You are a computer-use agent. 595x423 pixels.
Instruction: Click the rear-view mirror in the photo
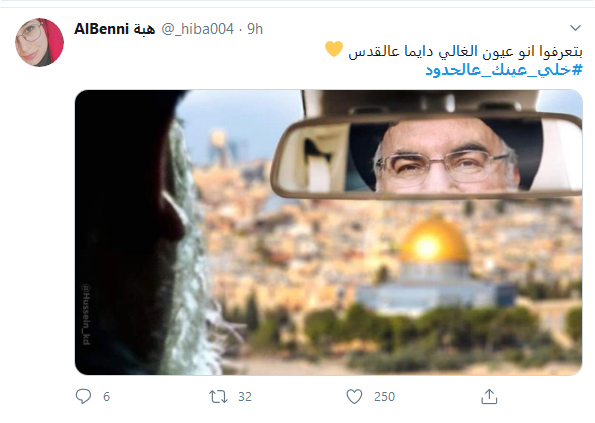point(426,156)
